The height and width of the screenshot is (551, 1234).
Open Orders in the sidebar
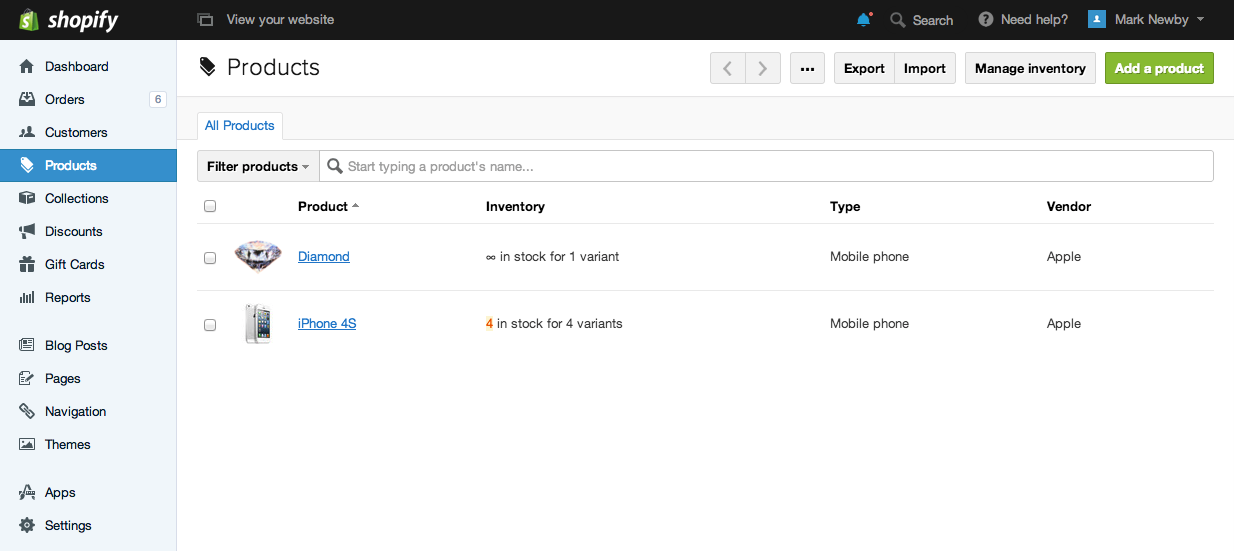[88, 99]
